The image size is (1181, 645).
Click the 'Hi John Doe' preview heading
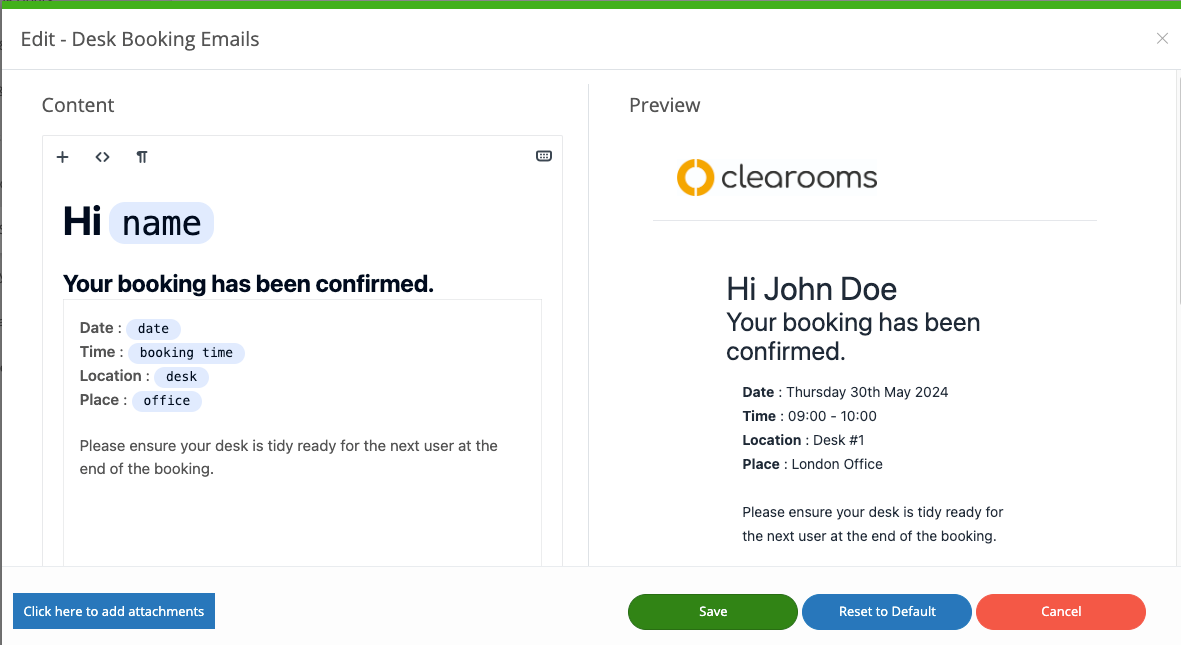point(811,290)
